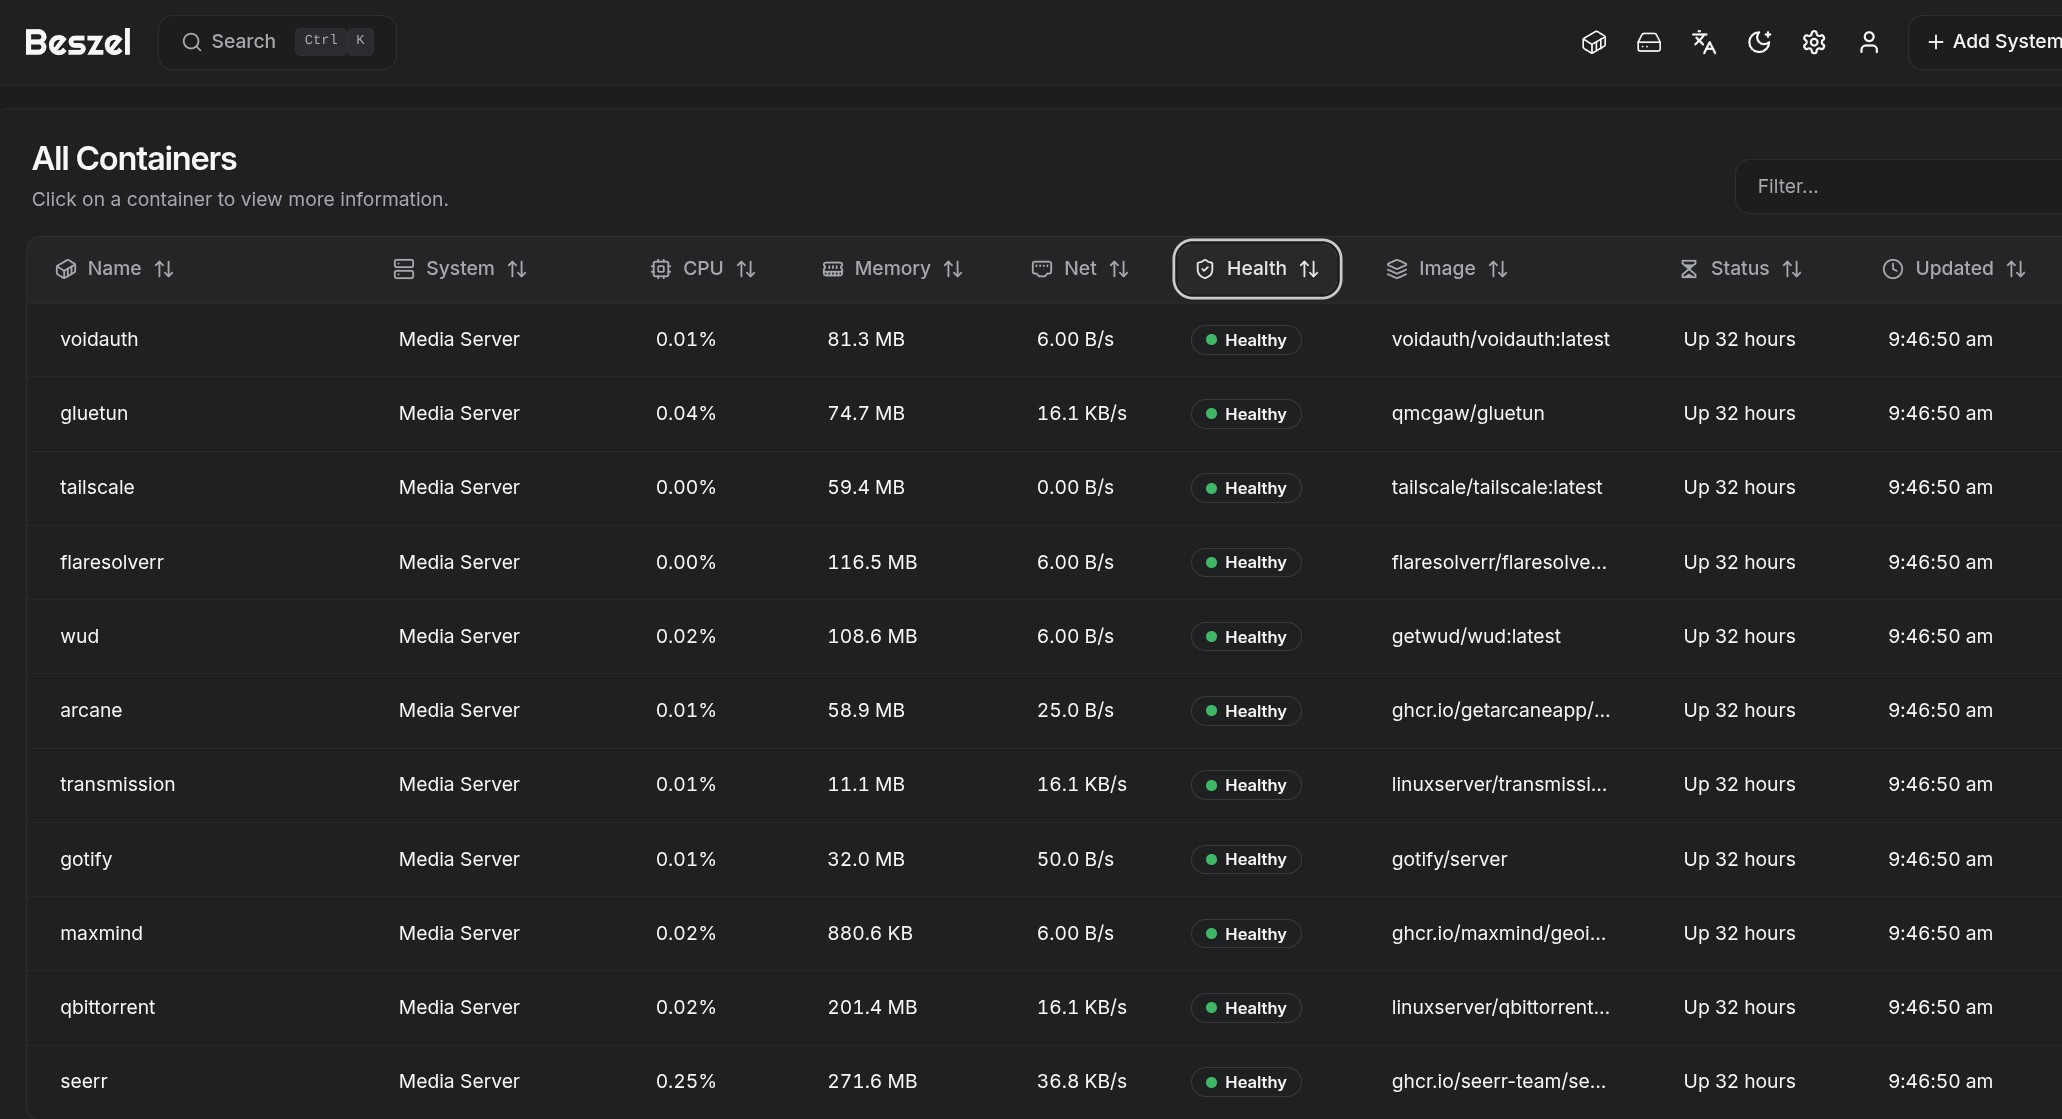Open the S.M.A.R.T. disk drive icon
Image resolution: width=2062 pixels, height=1119 pixels.
[x=1649, y=42]
